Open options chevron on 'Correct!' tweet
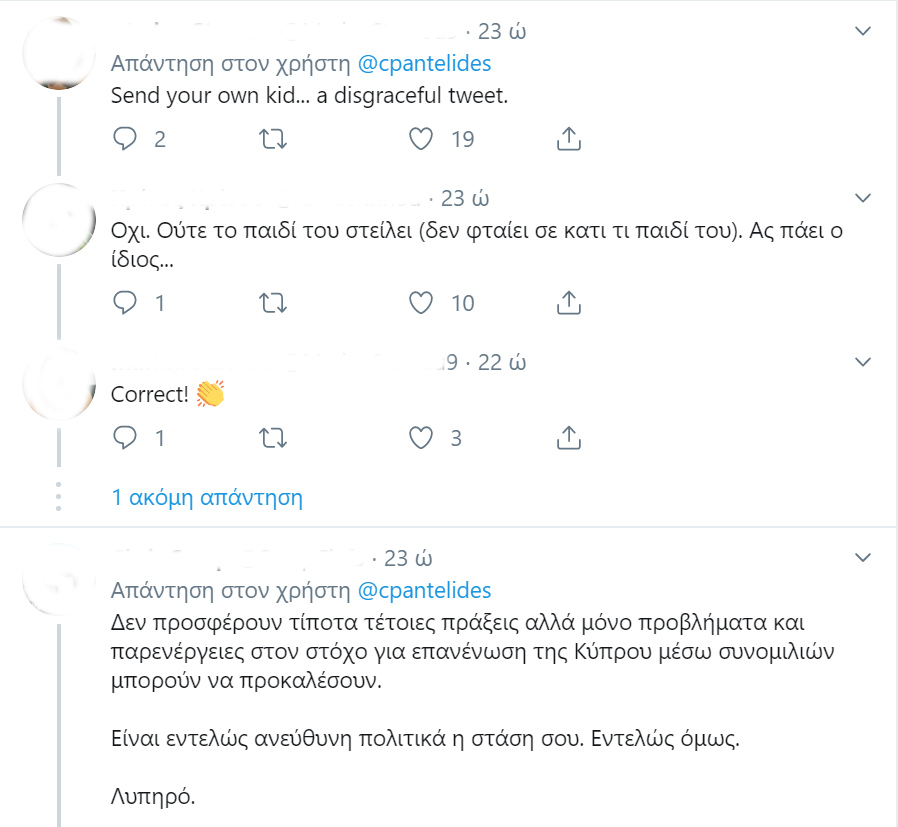 [x=862, y=362]
